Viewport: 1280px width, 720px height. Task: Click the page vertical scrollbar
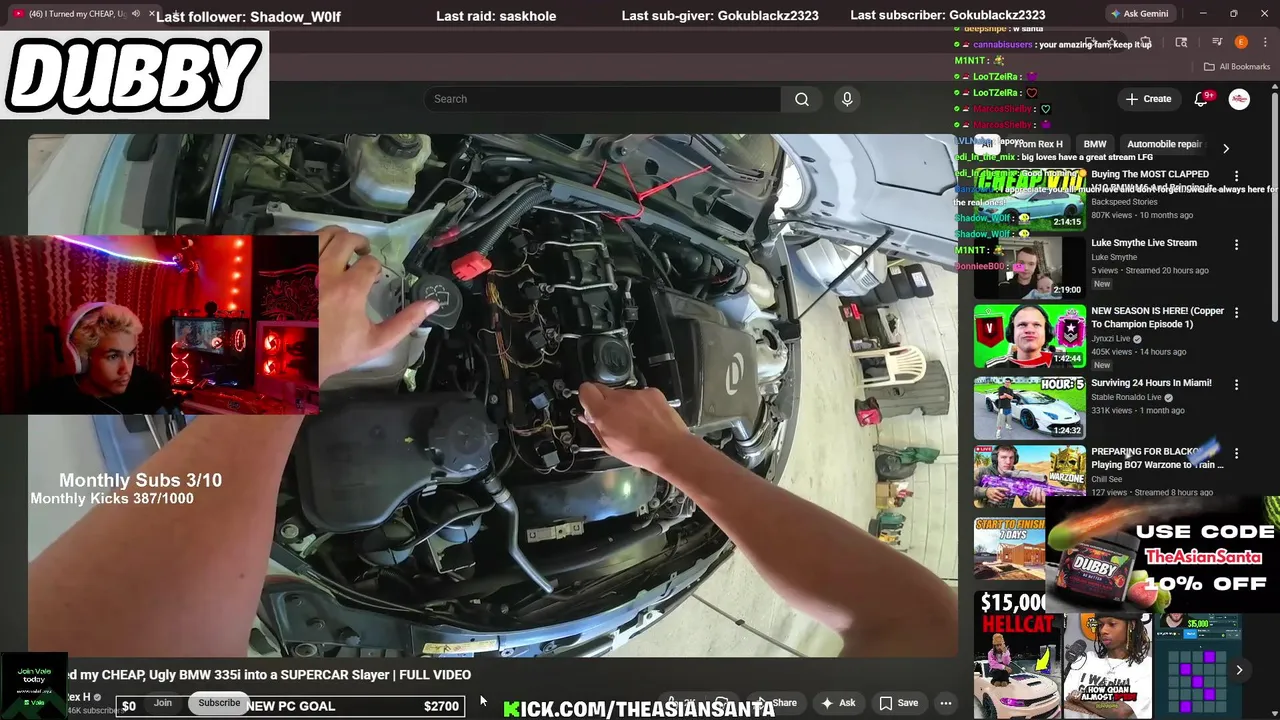(1275, 208)
